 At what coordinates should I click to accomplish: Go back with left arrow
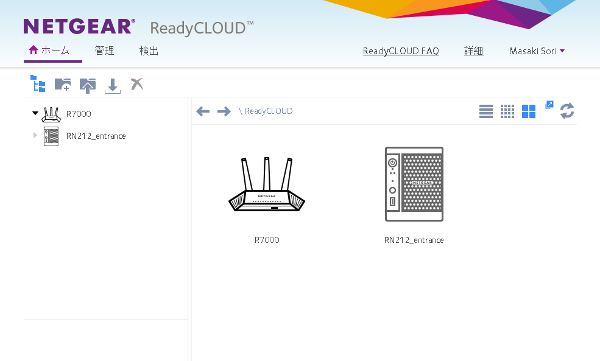click(x=203, y=111)
